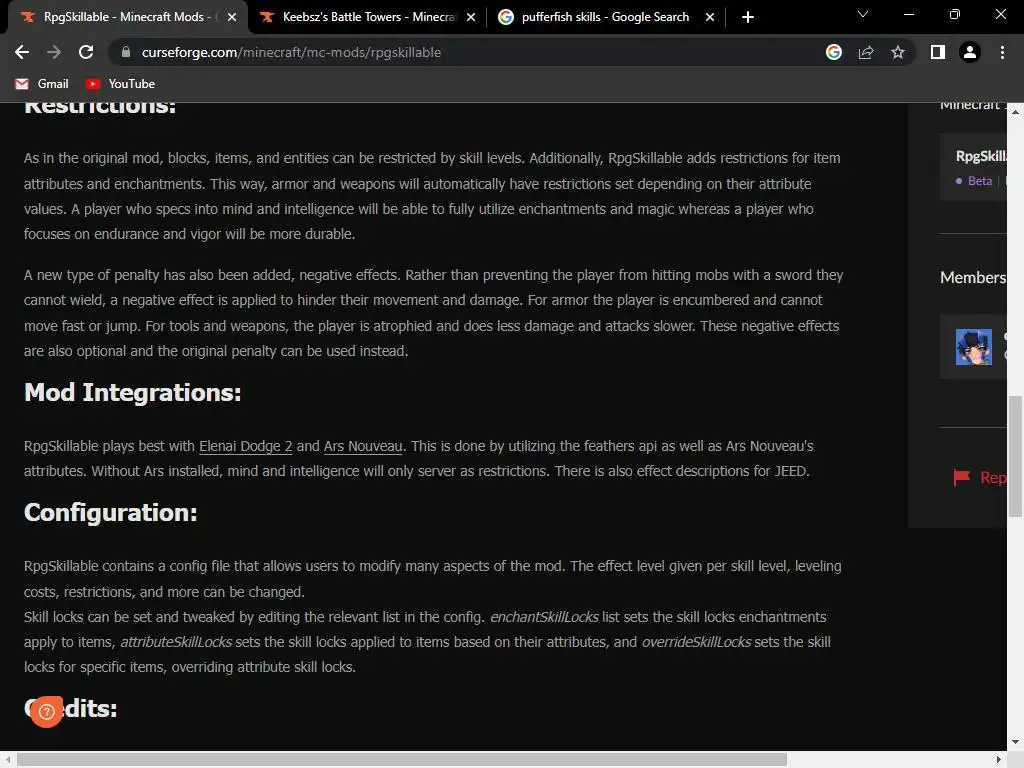The height and width of the screenshot is (768, 1024).
Task: Click the enchantSkillLocks italic text
Action: point(544,617)
